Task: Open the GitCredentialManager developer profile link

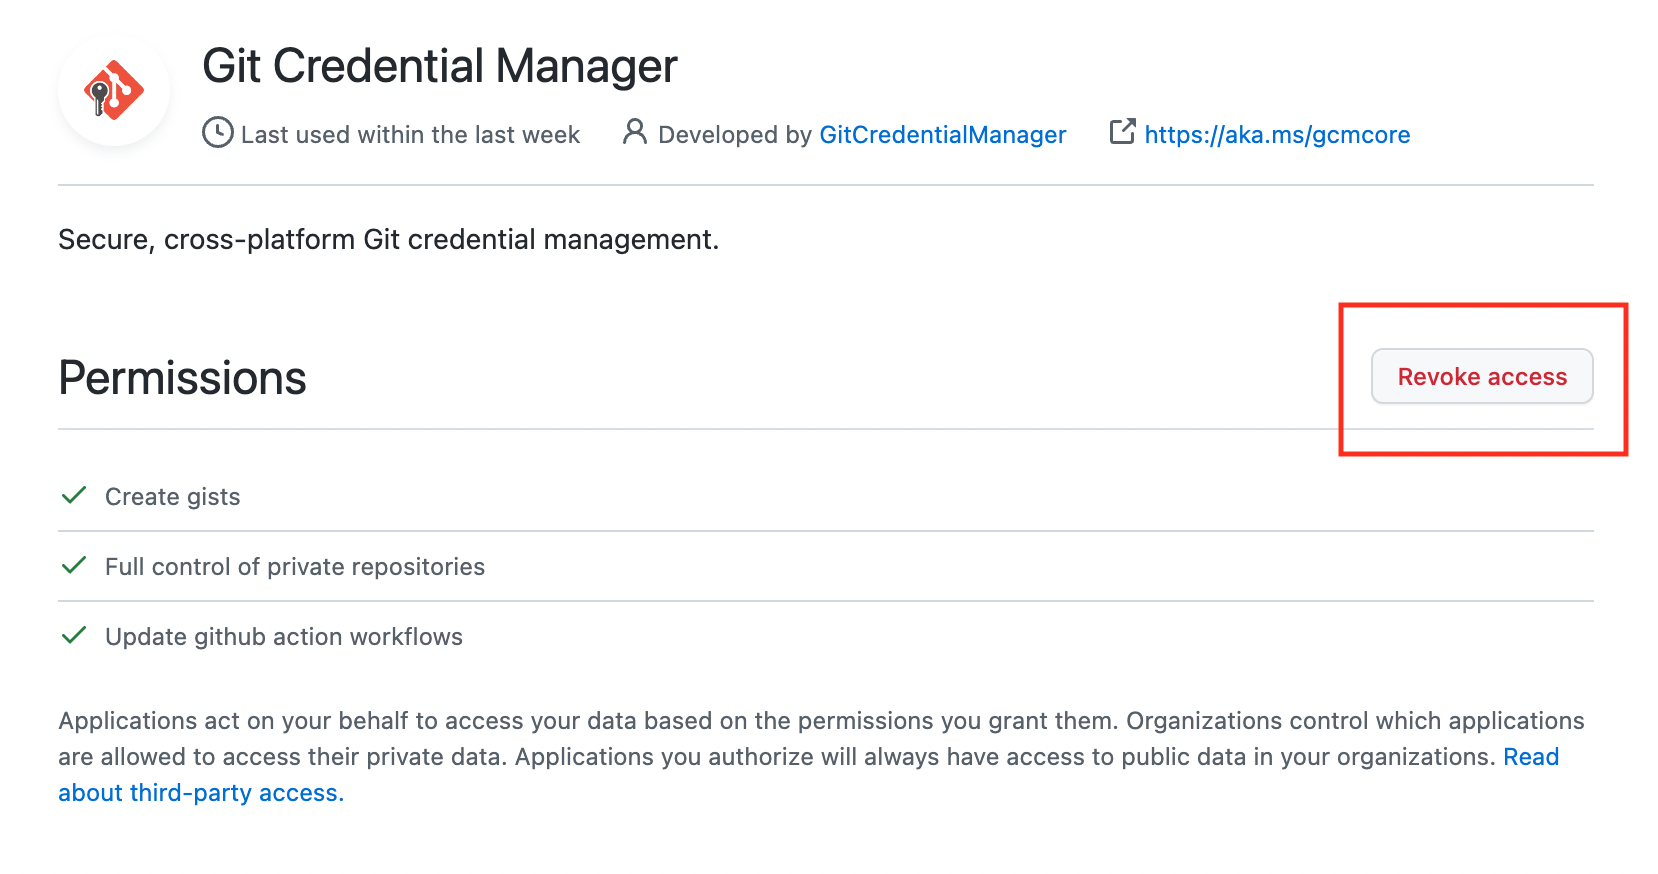Action: [x=943, y=135]
